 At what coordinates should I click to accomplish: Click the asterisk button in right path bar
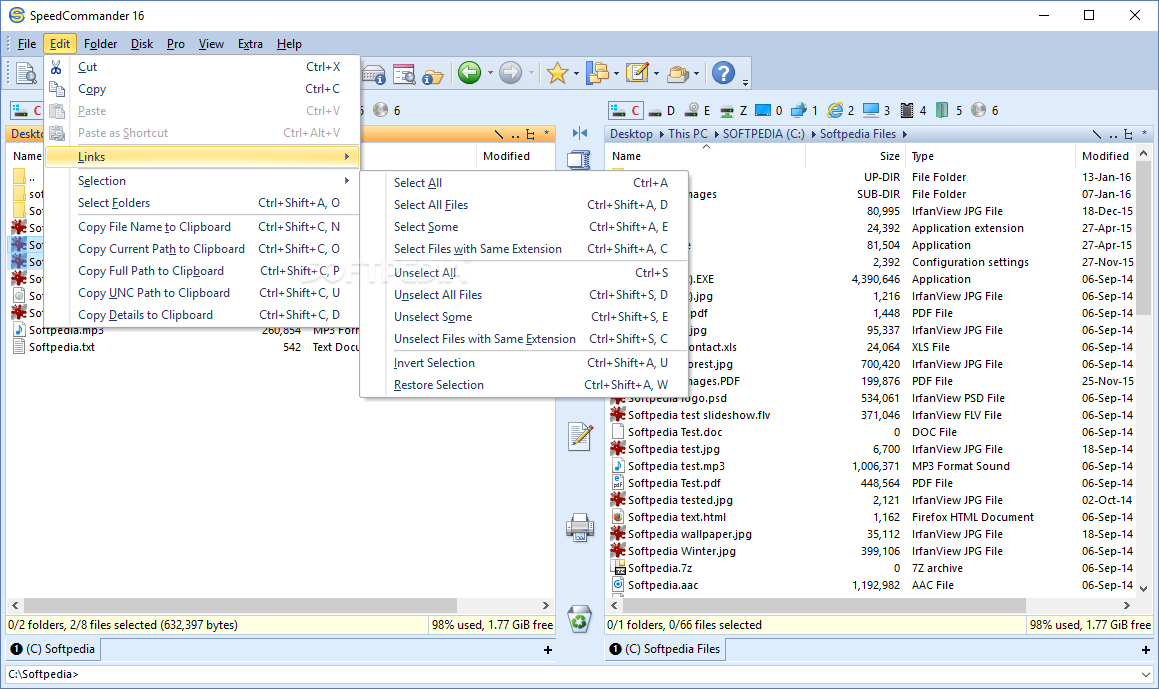[x=1143, y=134]
